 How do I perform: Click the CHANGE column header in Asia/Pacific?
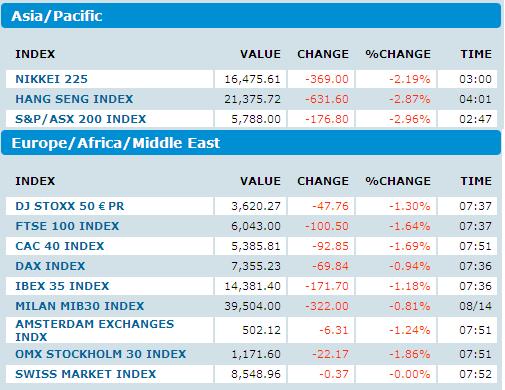[323, 54]
